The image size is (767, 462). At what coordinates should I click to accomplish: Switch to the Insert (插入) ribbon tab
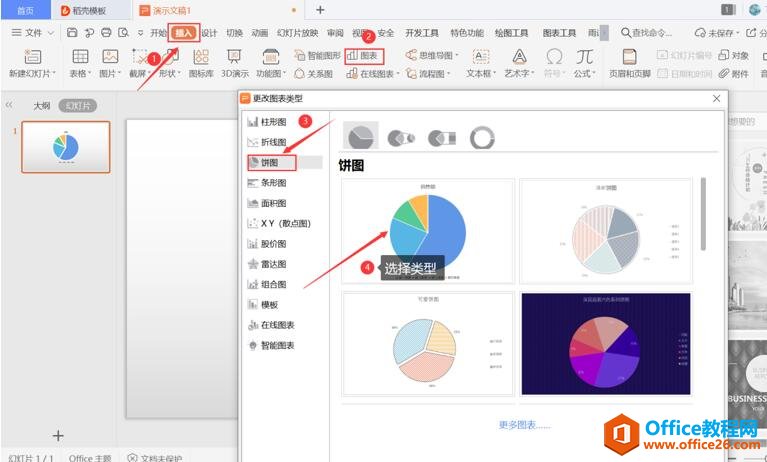183,33
